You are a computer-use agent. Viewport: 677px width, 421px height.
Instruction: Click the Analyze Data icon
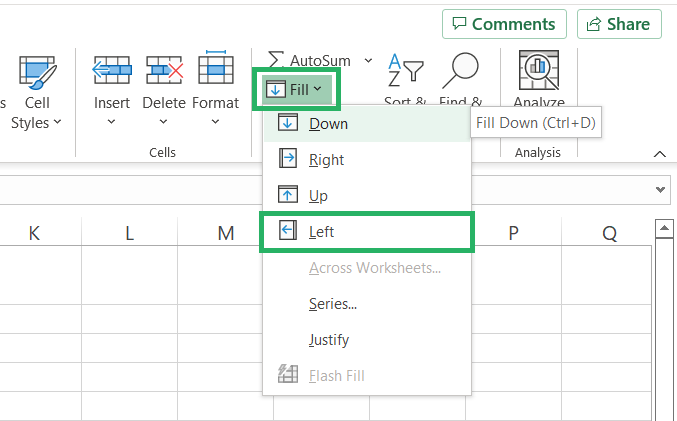point(539,70)
